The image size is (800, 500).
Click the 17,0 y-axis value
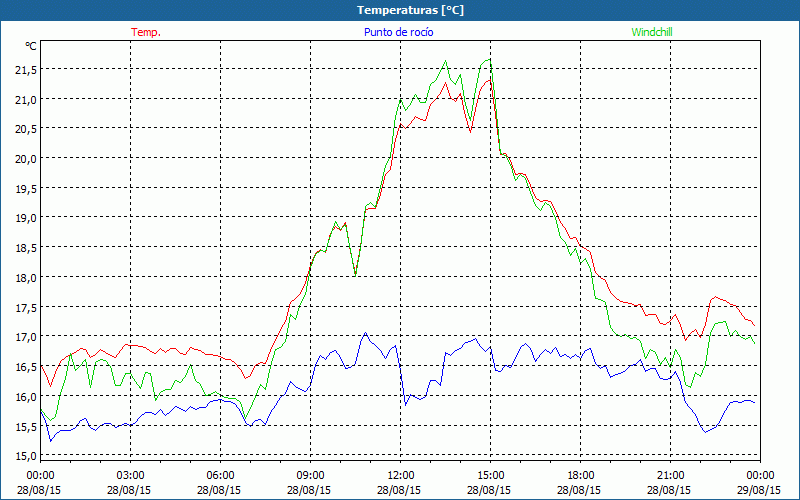(26, 338)
